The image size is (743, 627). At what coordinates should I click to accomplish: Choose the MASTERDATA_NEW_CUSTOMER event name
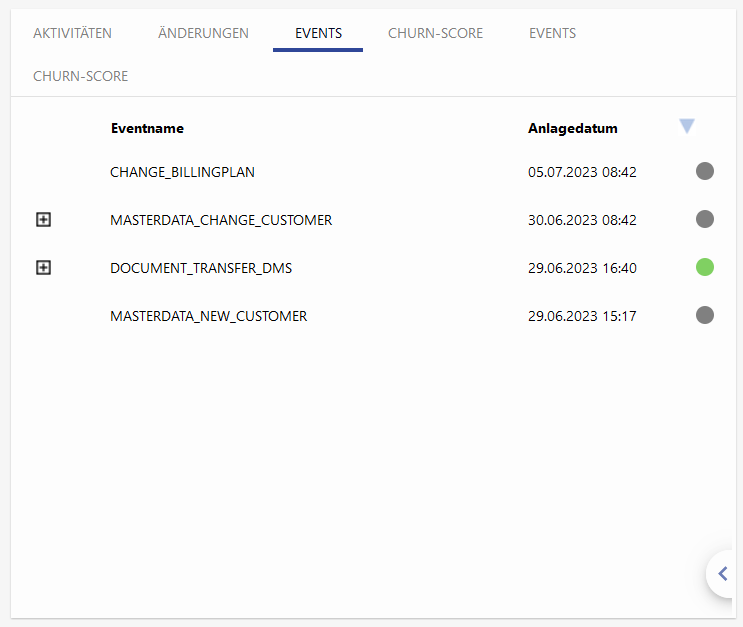click(x=208, y=316)
